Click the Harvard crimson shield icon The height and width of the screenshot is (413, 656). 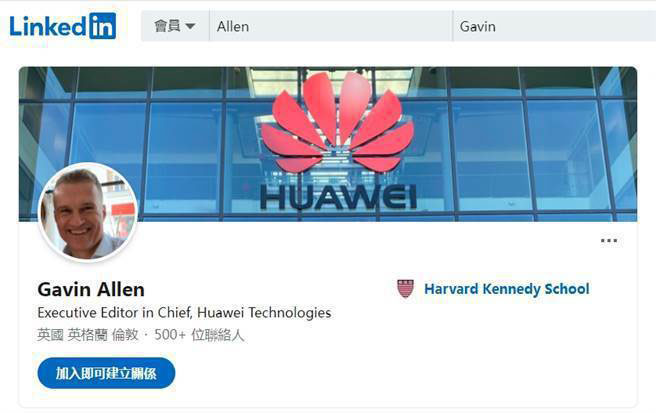(405, 288)
